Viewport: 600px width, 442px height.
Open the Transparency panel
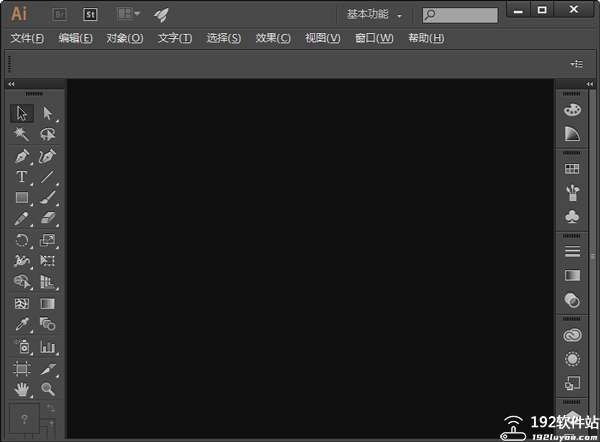click(x=572, y=300)
